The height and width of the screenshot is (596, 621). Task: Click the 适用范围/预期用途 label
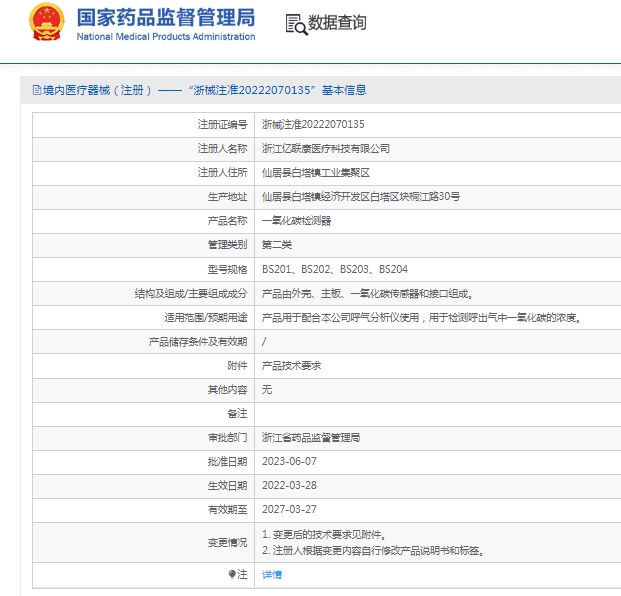pyautogui.click(x=206, y=318)
